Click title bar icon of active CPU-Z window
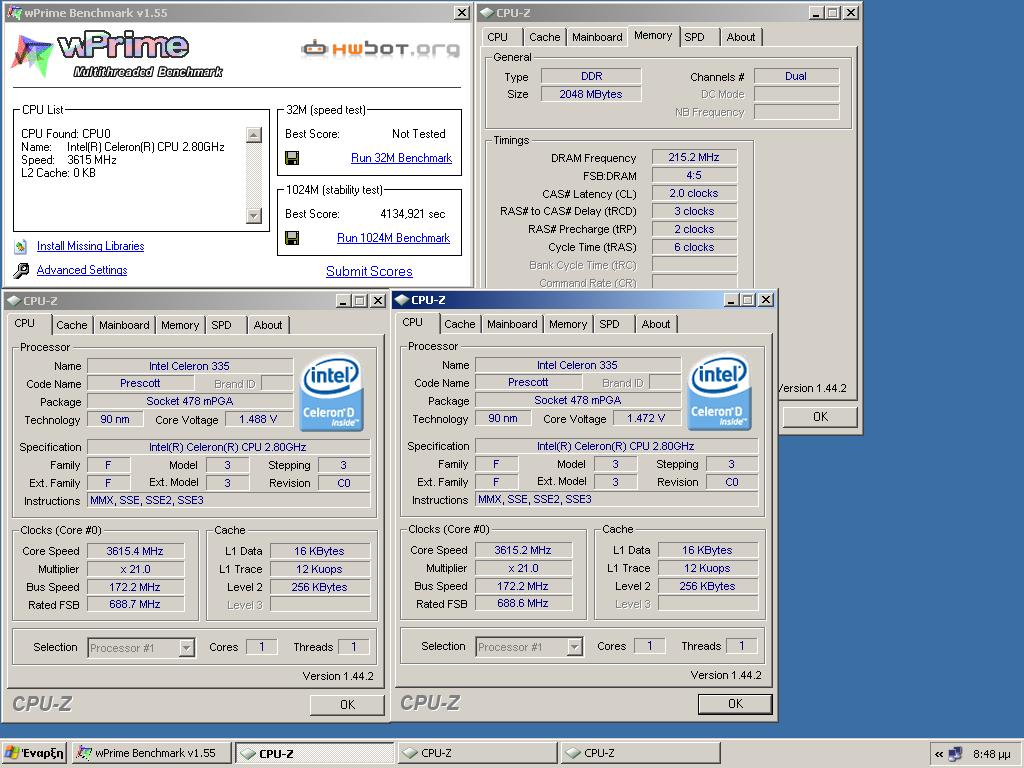Image resolution: width=1024 pixels, height=768 pixels. tap(402, 300)
